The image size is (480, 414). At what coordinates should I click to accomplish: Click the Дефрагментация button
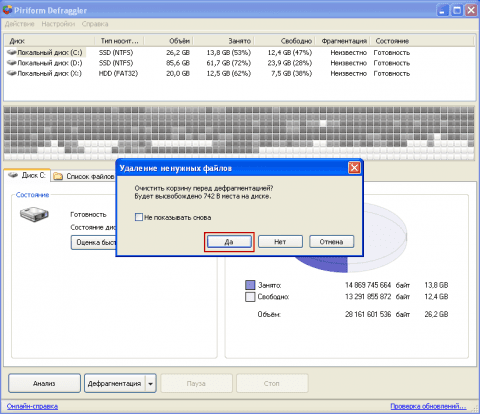114,383
